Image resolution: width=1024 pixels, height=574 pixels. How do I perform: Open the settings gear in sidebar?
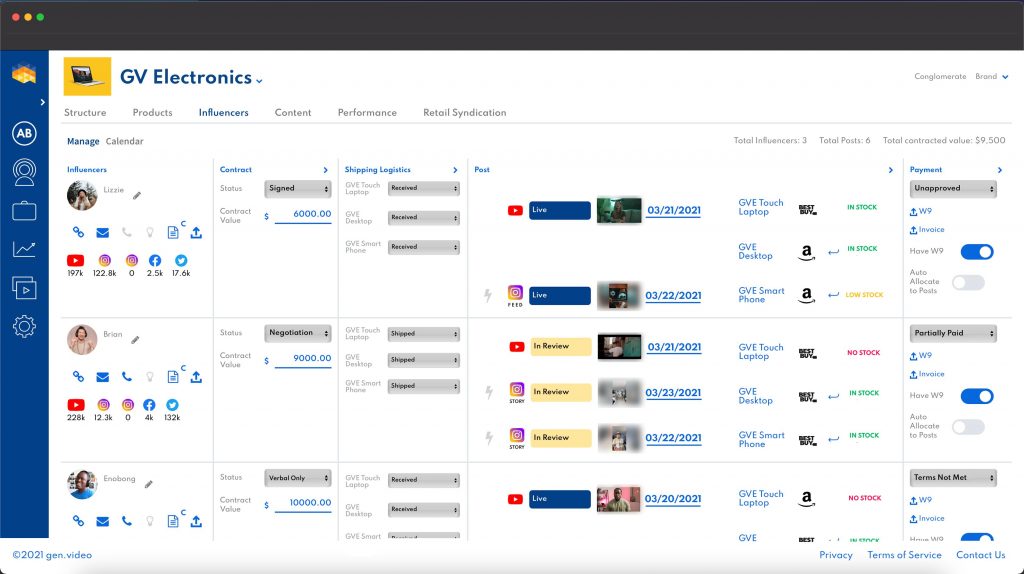24,326
